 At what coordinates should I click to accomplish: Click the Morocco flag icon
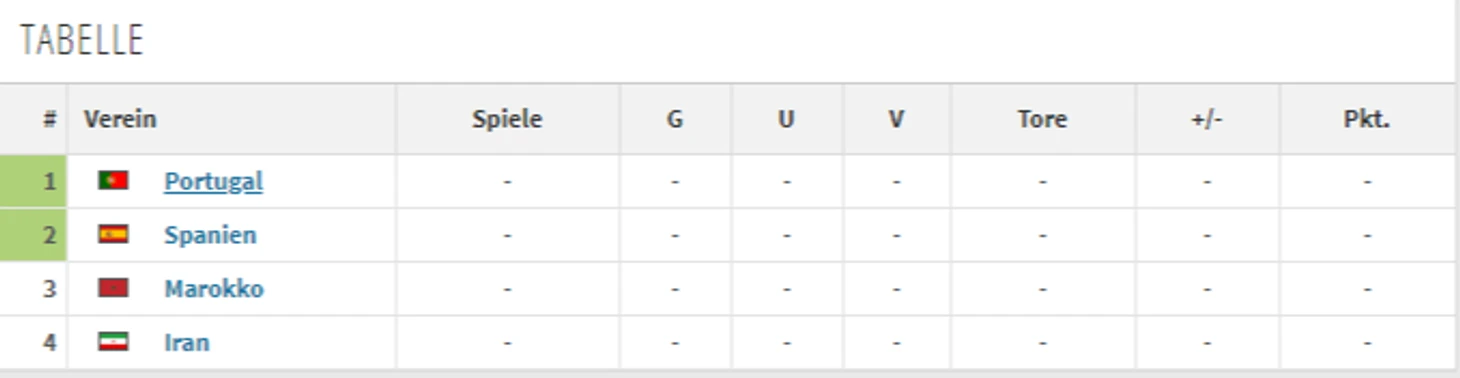[113, 289]
